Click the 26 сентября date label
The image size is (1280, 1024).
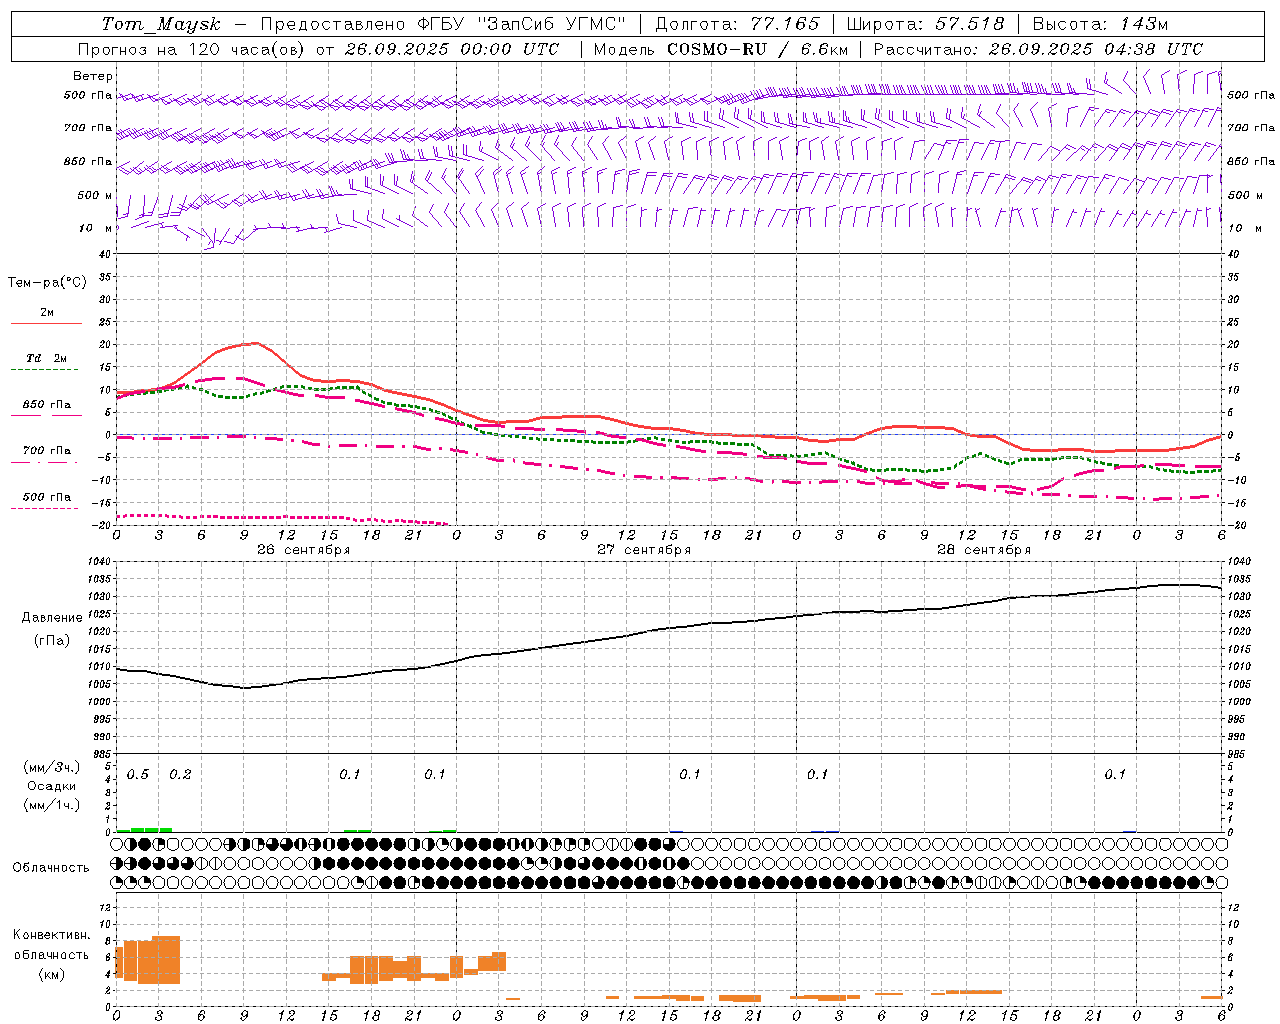coord(303,550)
